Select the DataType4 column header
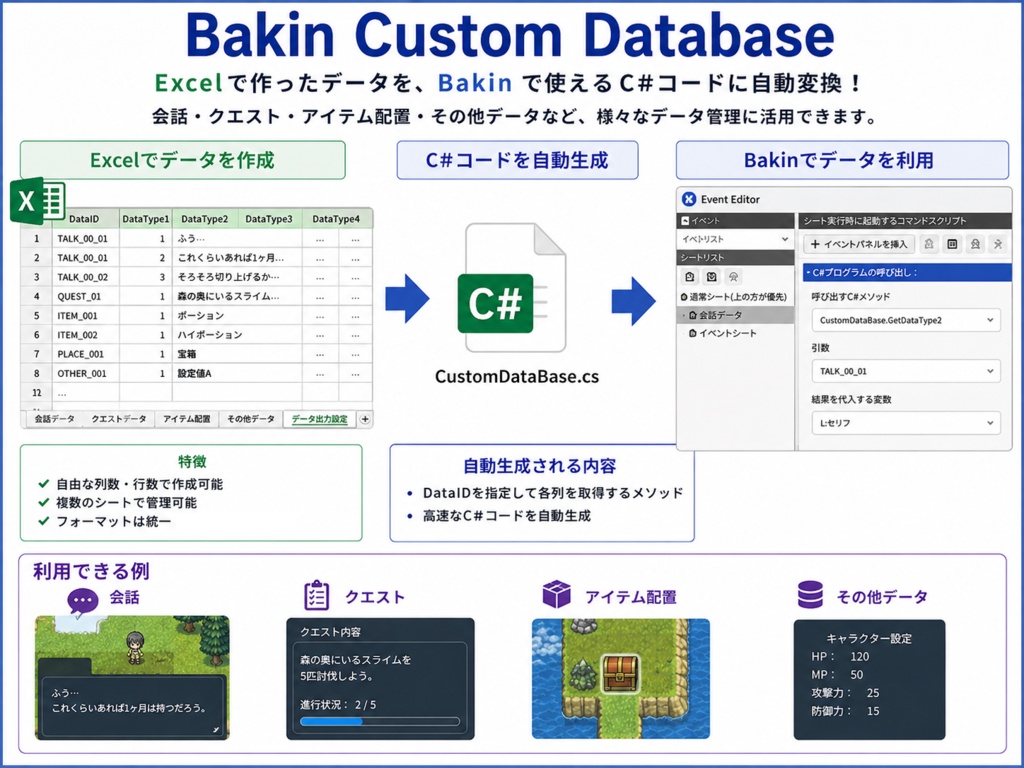 coord(336,219)
